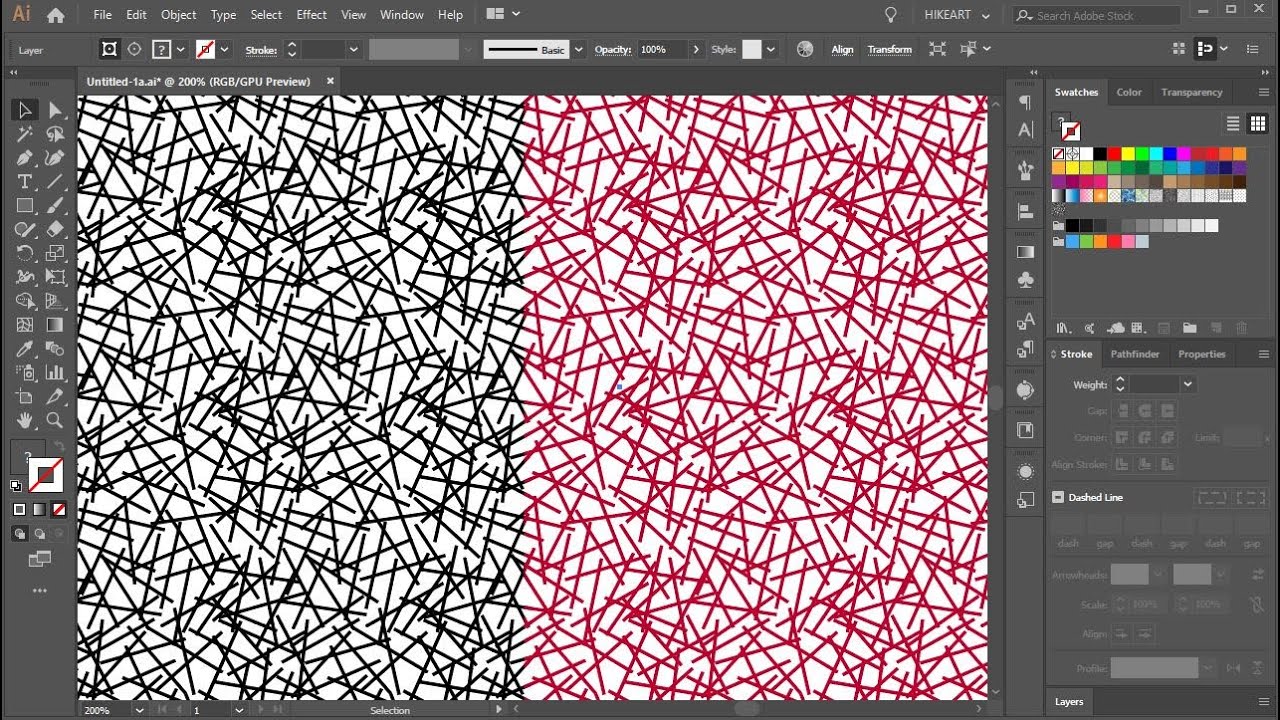Select the Zoom tool
Viewport: 1280px width, 720px height.
[56, 421]
